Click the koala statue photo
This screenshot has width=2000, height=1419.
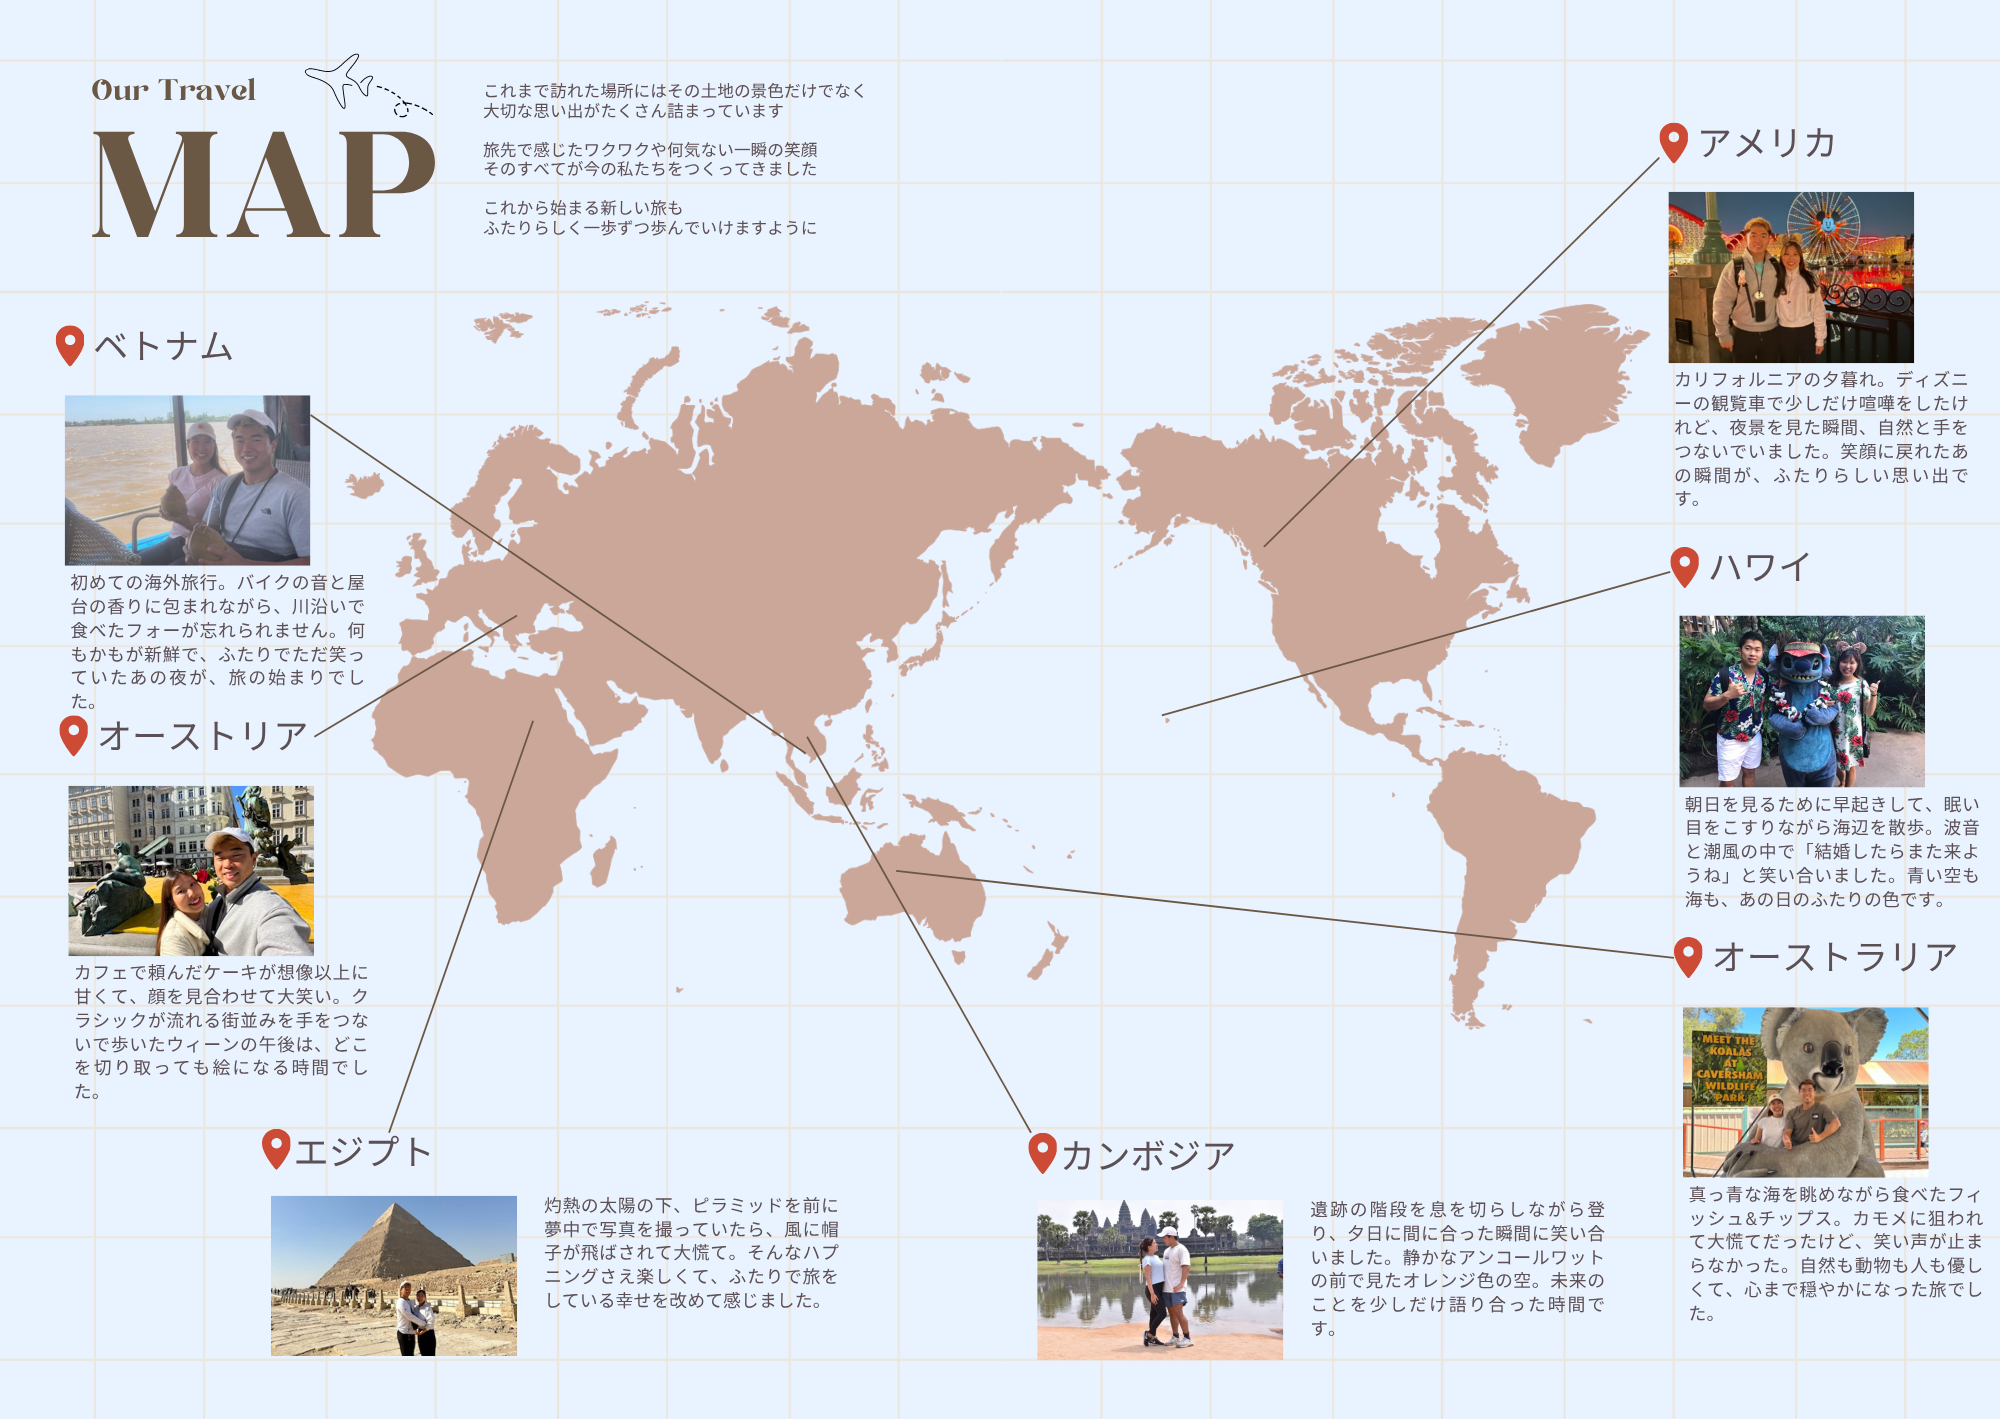(x=1806, y=1092)
